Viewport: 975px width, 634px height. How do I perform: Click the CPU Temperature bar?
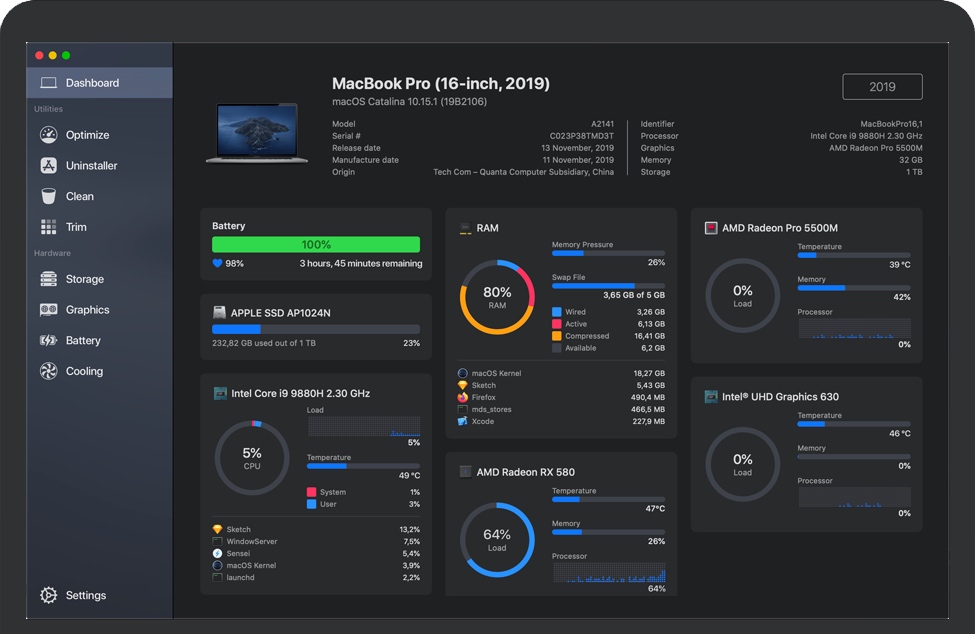point(363,466)
